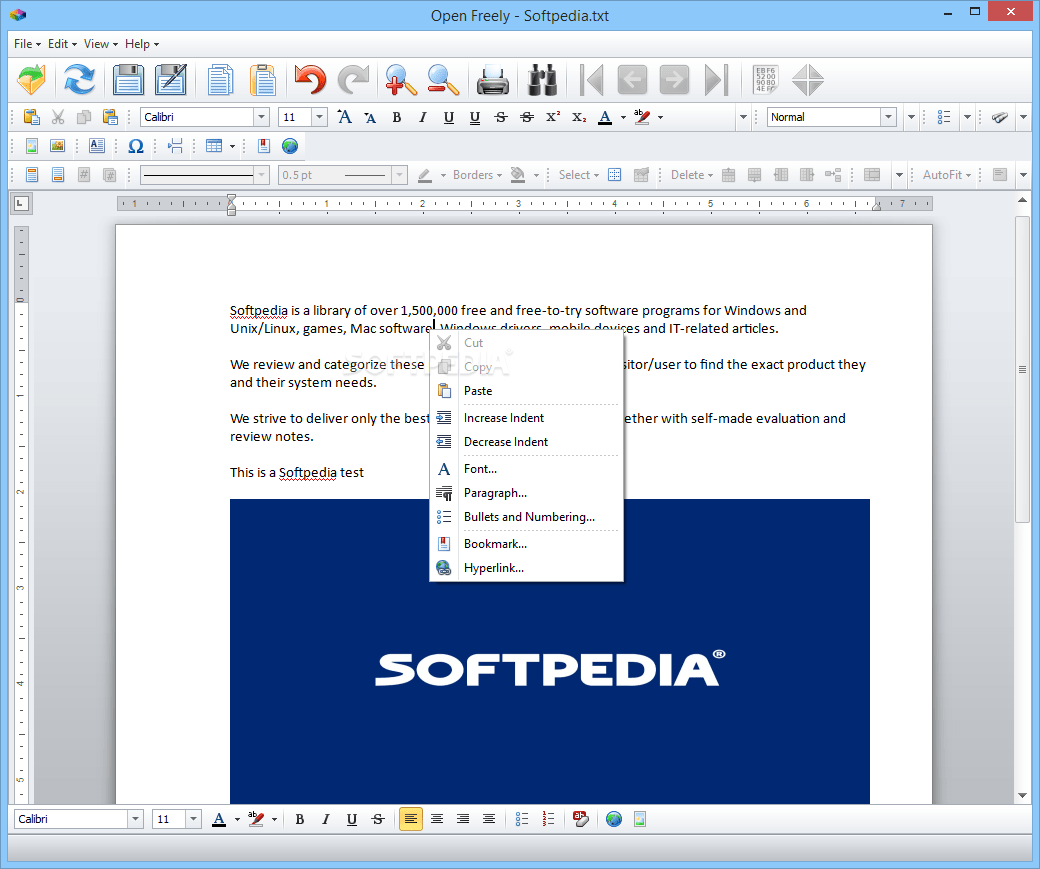1040x869 pixels.
Task: Click the Cut scissors icon in formatting toolbar
Action: (x=58, y=117)
